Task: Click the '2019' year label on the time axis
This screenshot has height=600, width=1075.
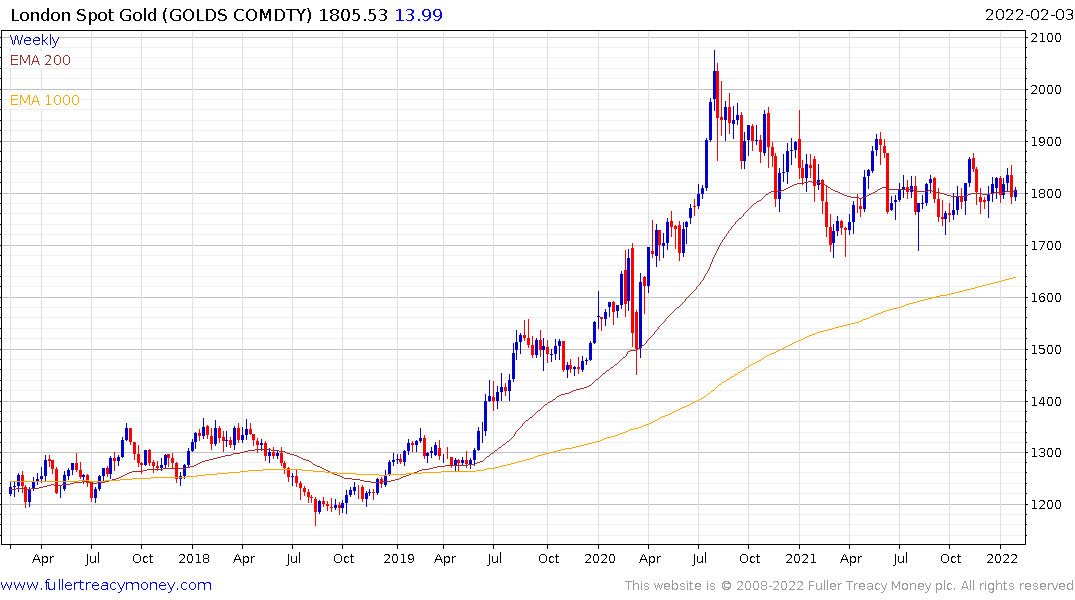Action: [x=399, y=558]
